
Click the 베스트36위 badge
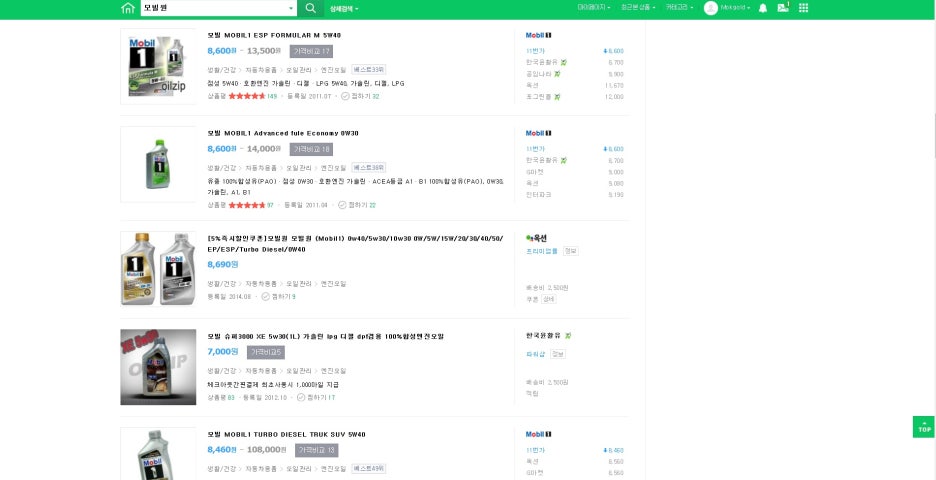click(368, 168)
